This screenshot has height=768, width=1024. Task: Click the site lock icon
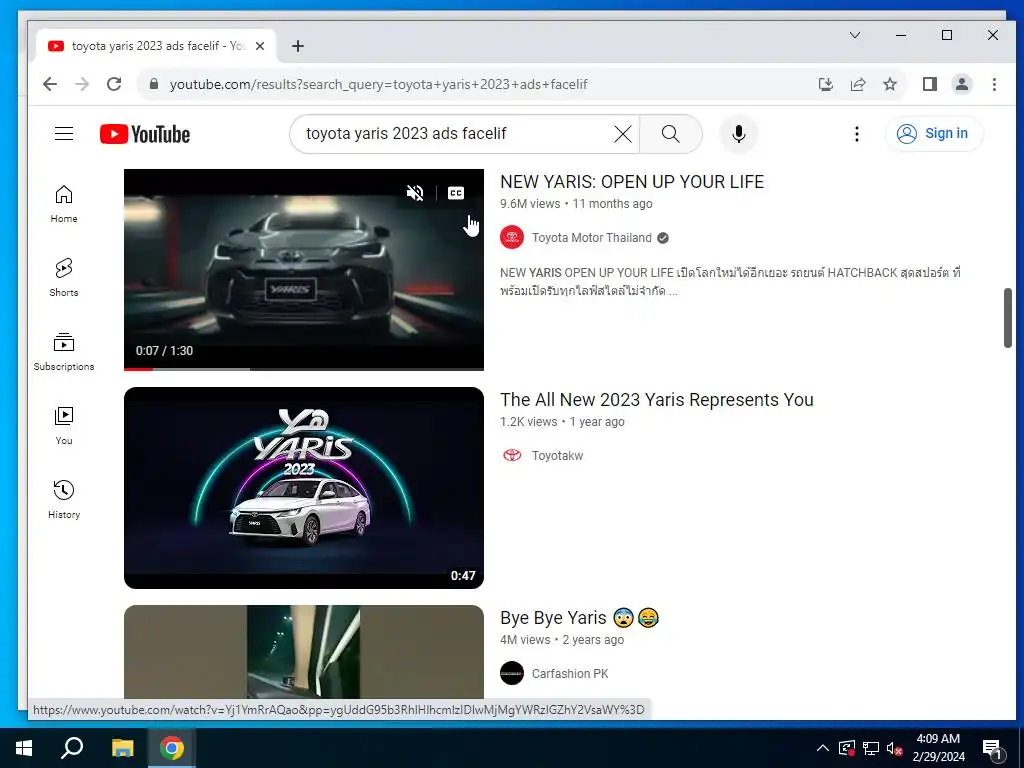tap(154, 84)
